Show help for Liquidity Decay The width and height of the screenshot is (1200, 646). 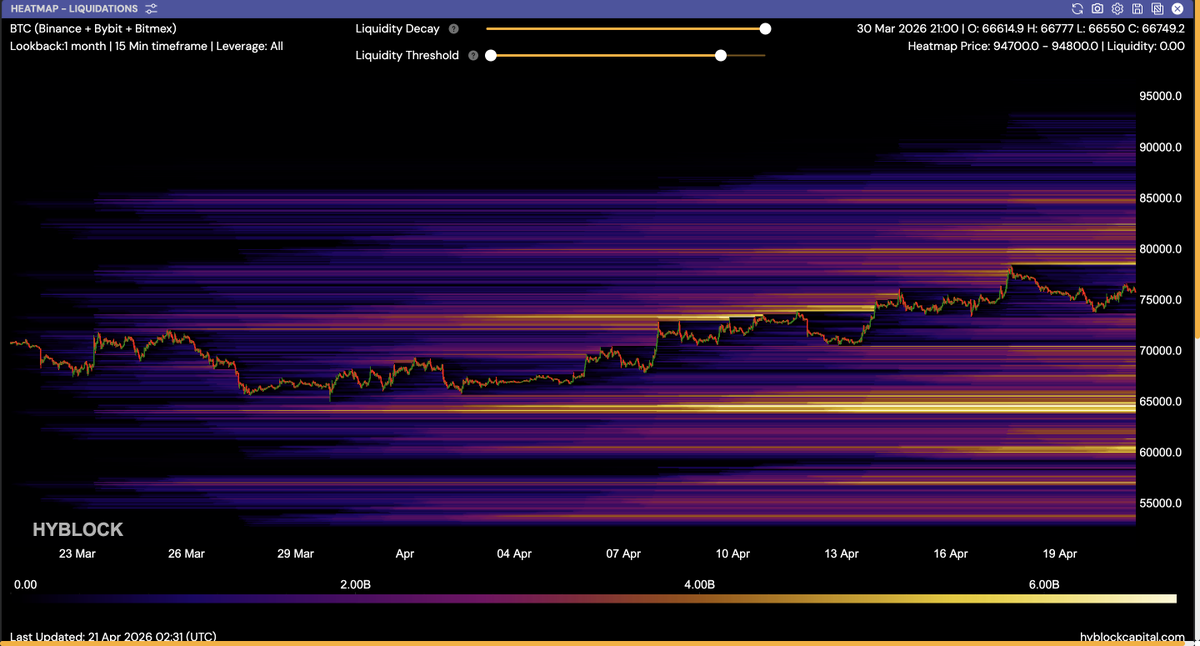(454, 29)
